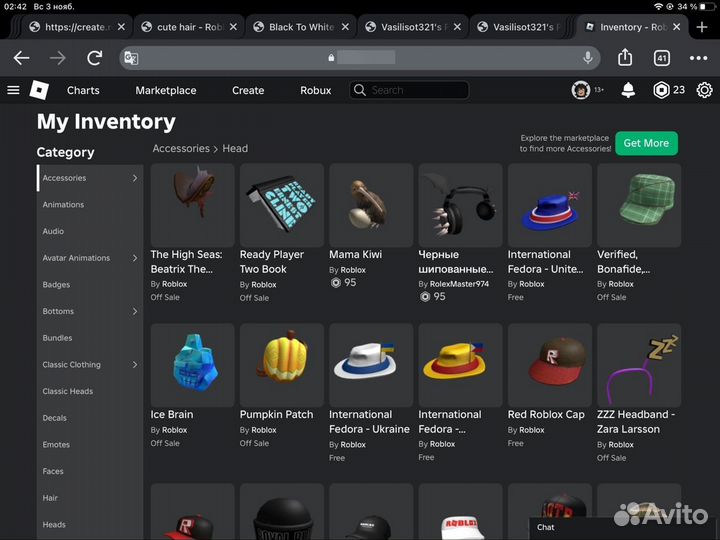Tap the browser share icon
The width and height of the screenshot is (720, 540).
tap(624, 58)
